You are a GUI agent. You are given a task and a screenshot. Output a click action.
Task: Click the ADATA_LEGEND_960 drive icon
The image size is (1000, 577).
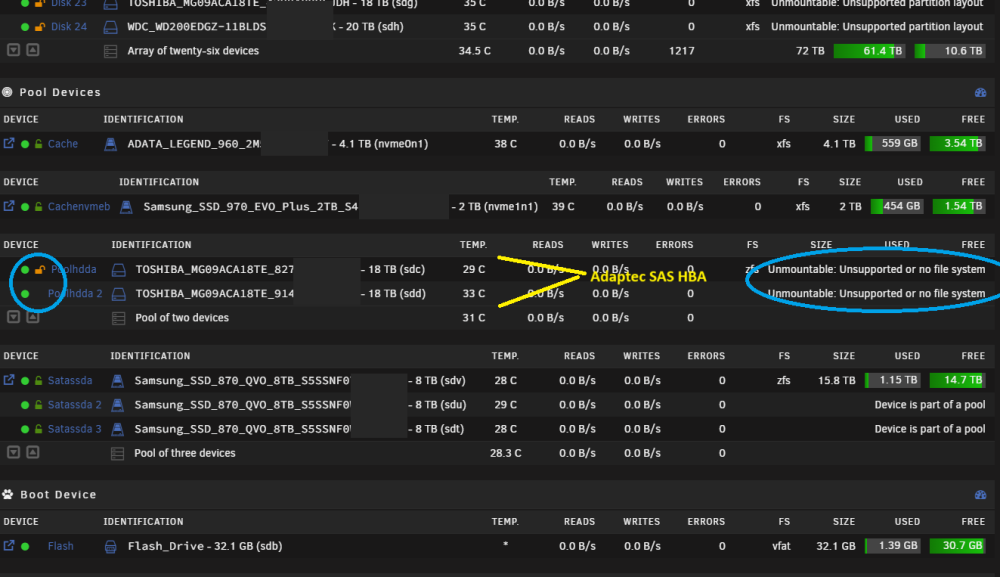(110, 144)
